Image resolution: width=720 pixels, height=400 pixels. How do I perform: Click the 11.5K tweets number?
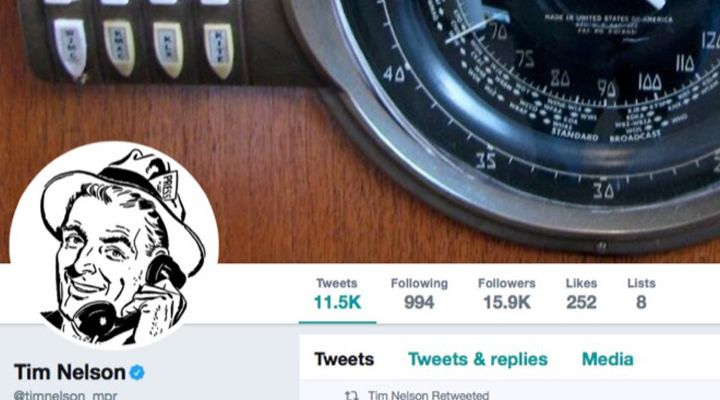click(338, 303)
